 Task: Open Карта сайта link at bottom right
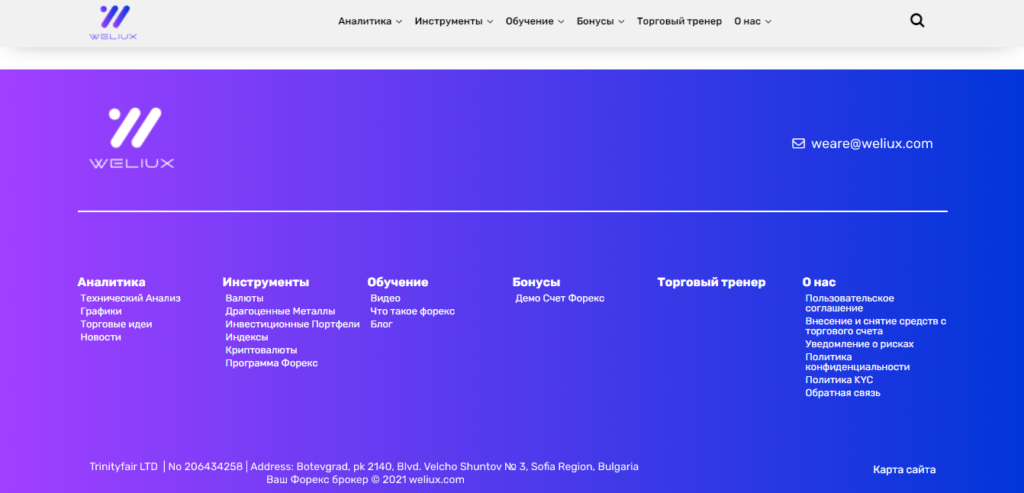(x=904, y=470)
